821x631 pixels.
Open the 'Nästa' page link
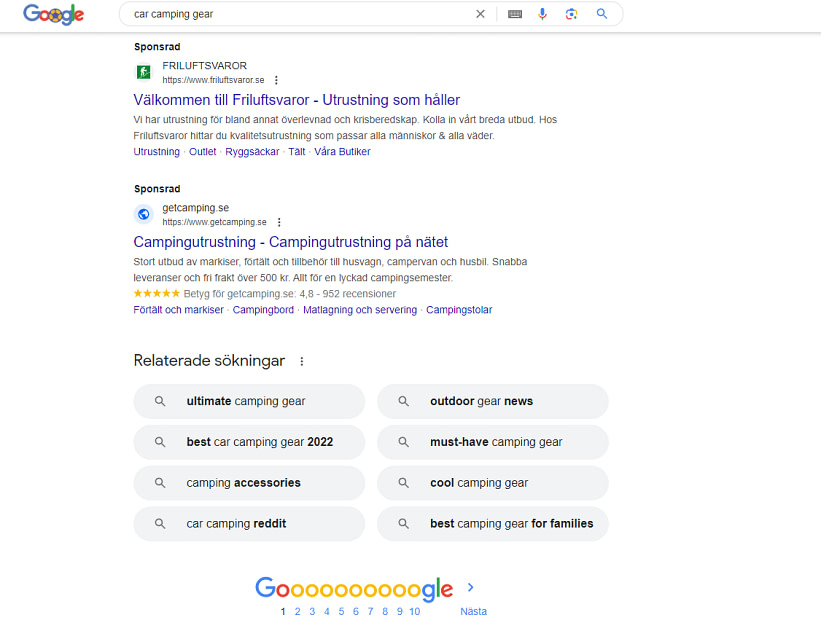[x=472, y=611]
